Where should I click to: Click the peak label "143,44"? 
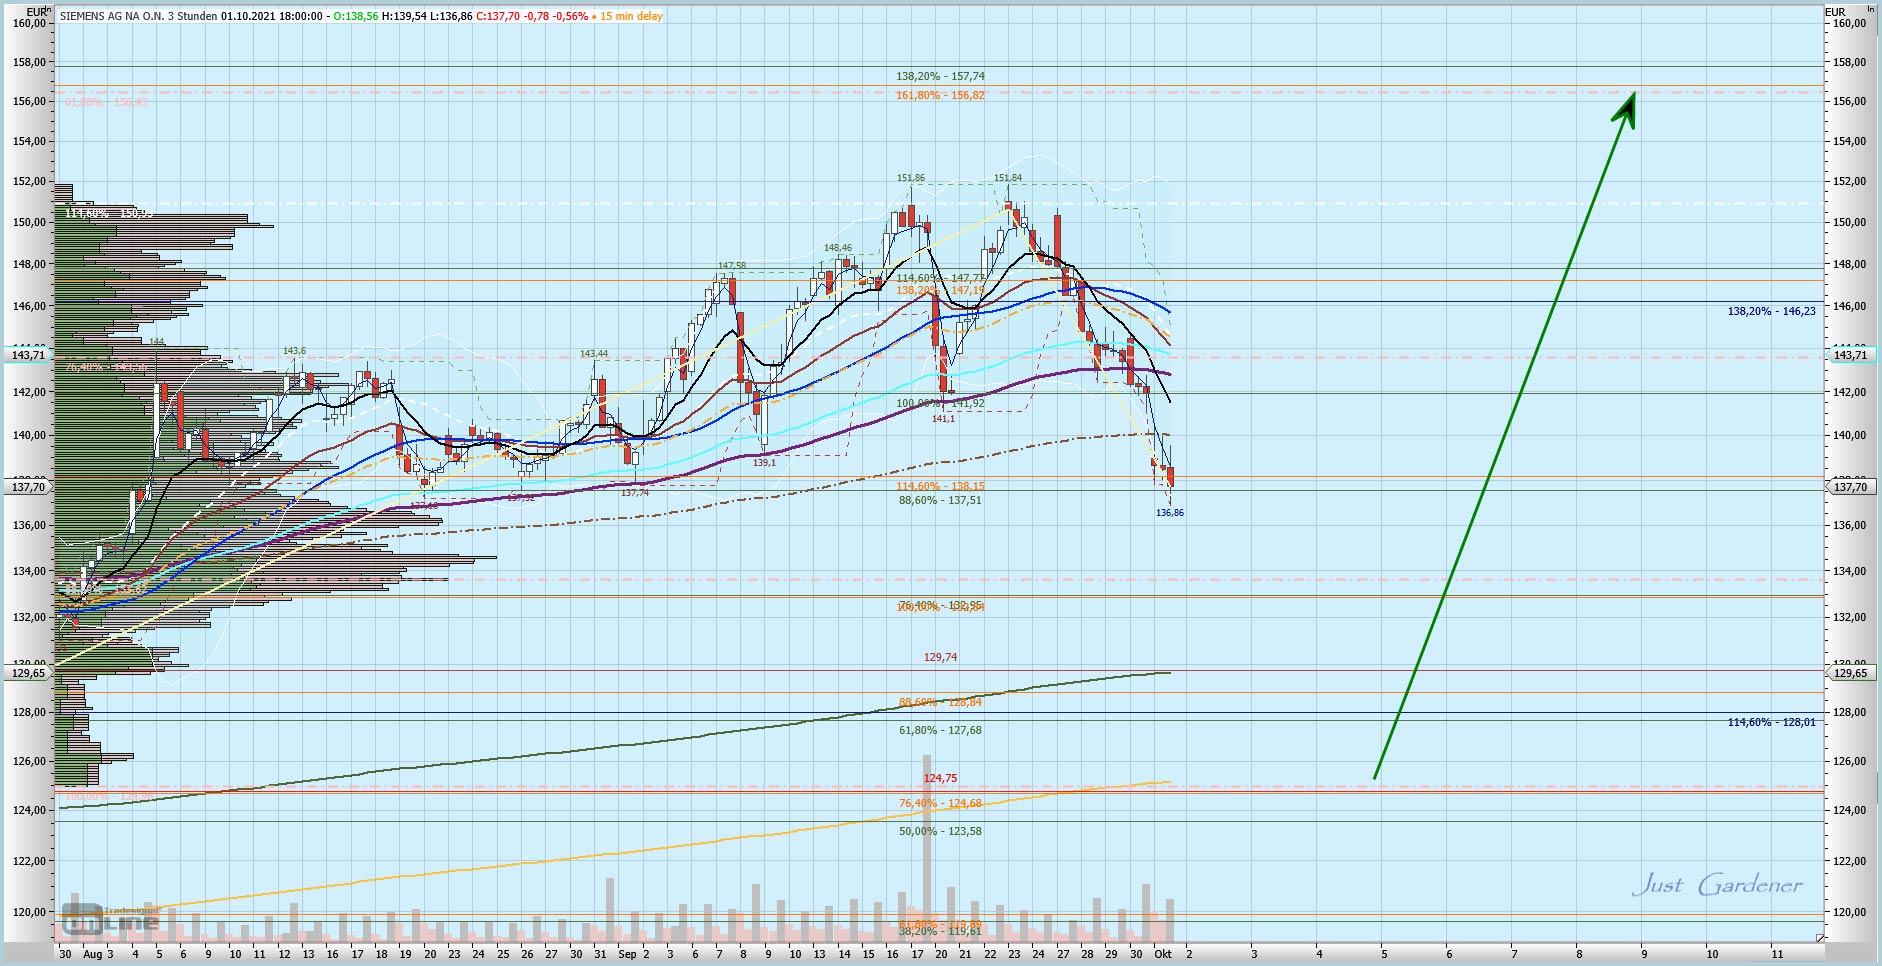pos(594,354)
